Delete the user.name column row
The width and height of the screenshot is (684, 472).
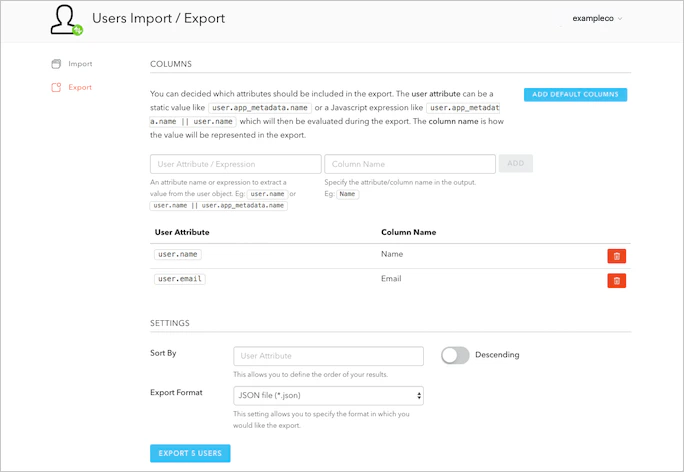tap(616, 256)
